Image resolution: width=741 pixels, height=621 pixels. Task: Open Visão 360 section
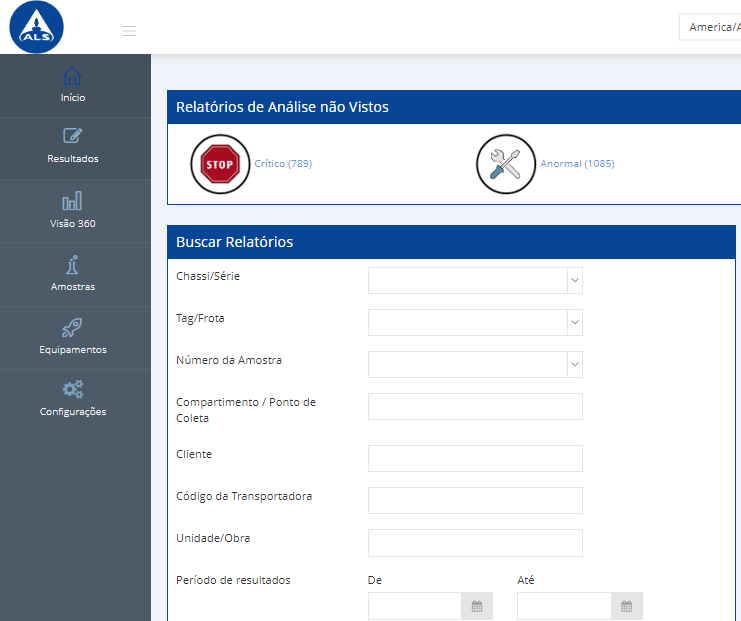pyautogui.click(x=72, y=210)
